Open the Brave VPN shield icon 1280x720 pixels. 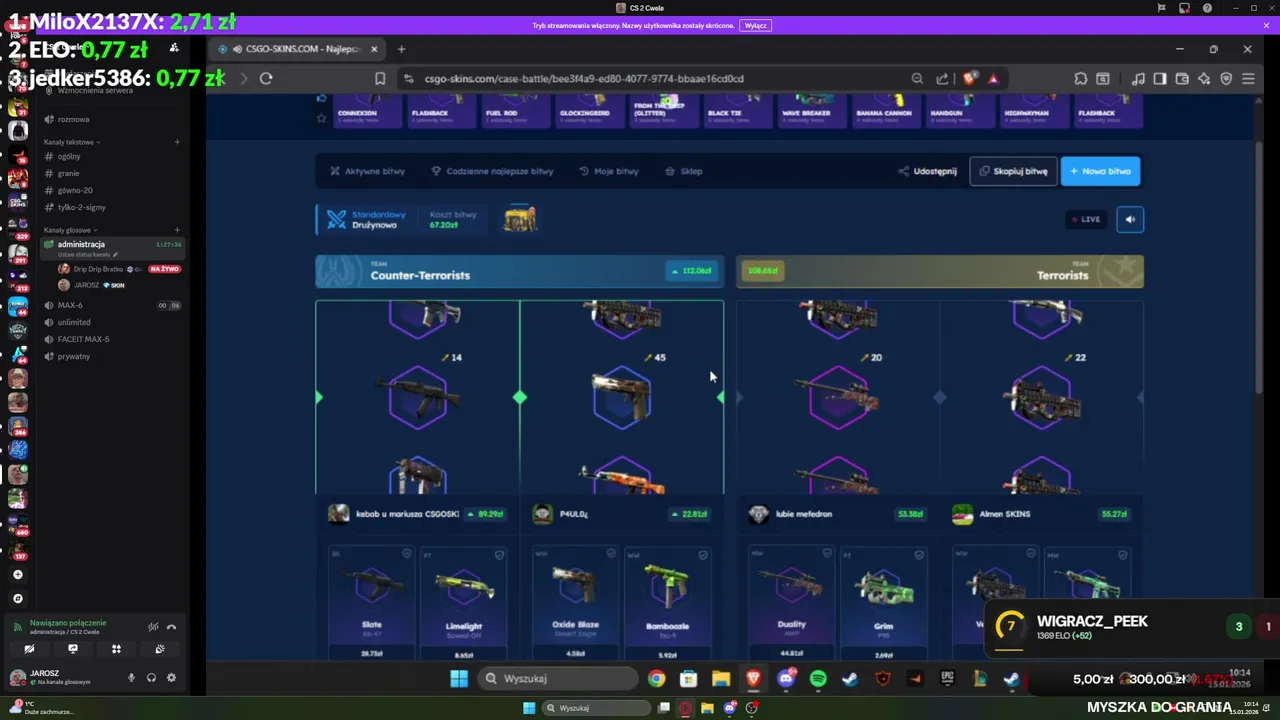(1226, 78)
